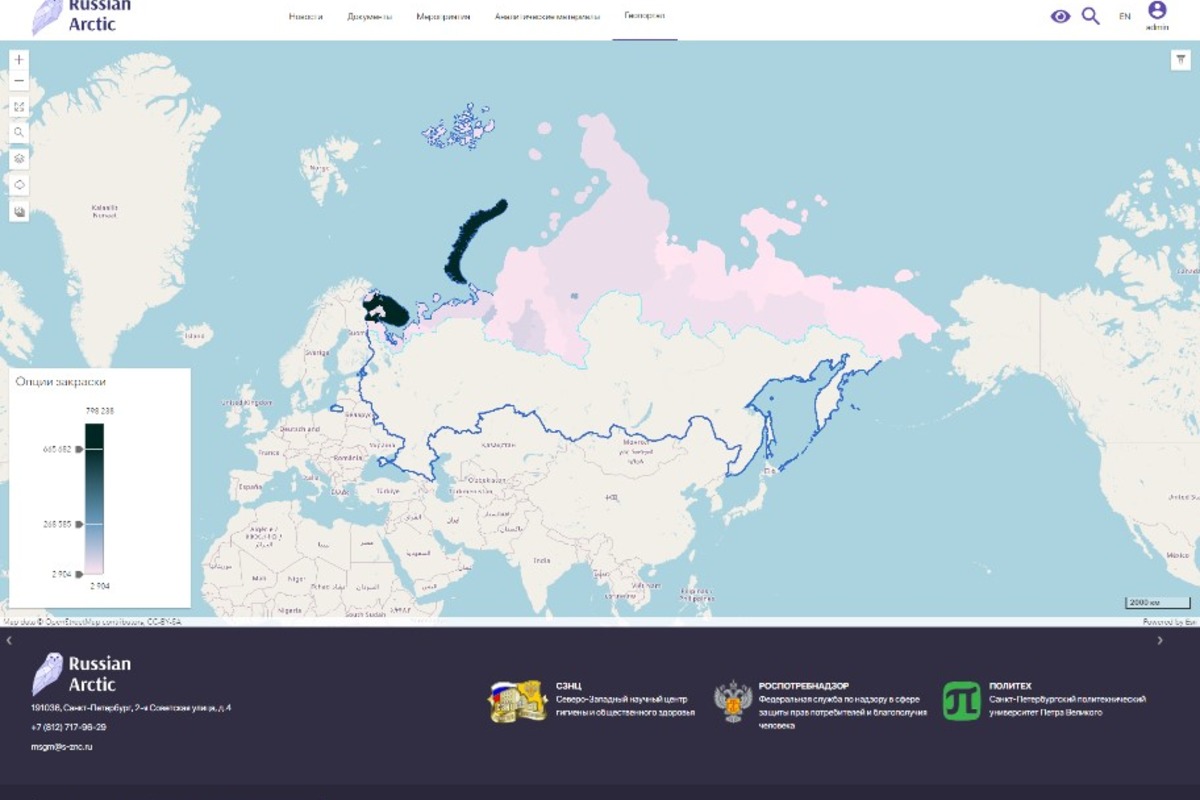The height and width of the screenshot is (800, 1200).
Task: Toggle the accessibility eye icon
Action: pyautogui.click(x=1060, y=16)
